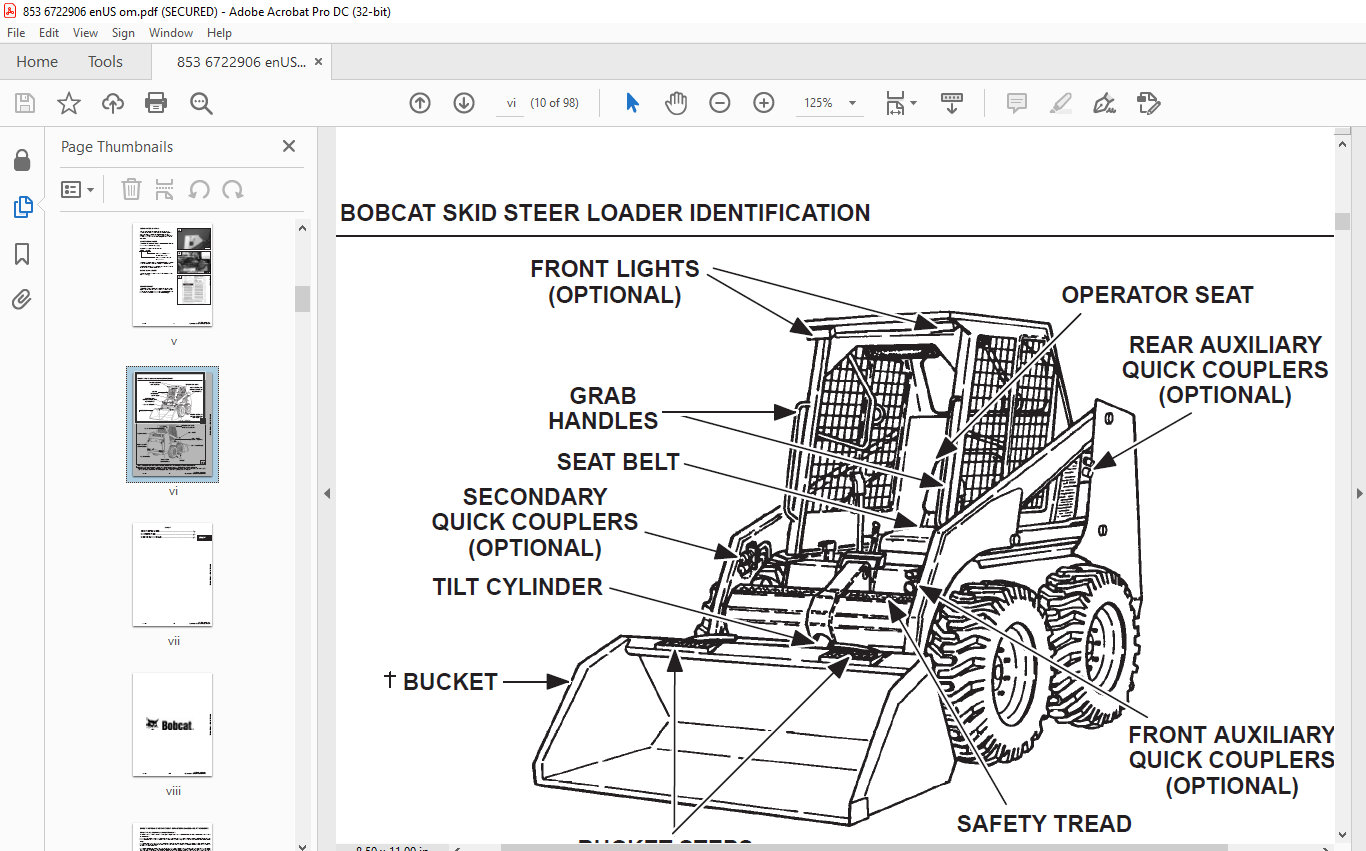Zoom in with plus icon
This screenshot has width=1366, height=851.
[x=764, y=103]
